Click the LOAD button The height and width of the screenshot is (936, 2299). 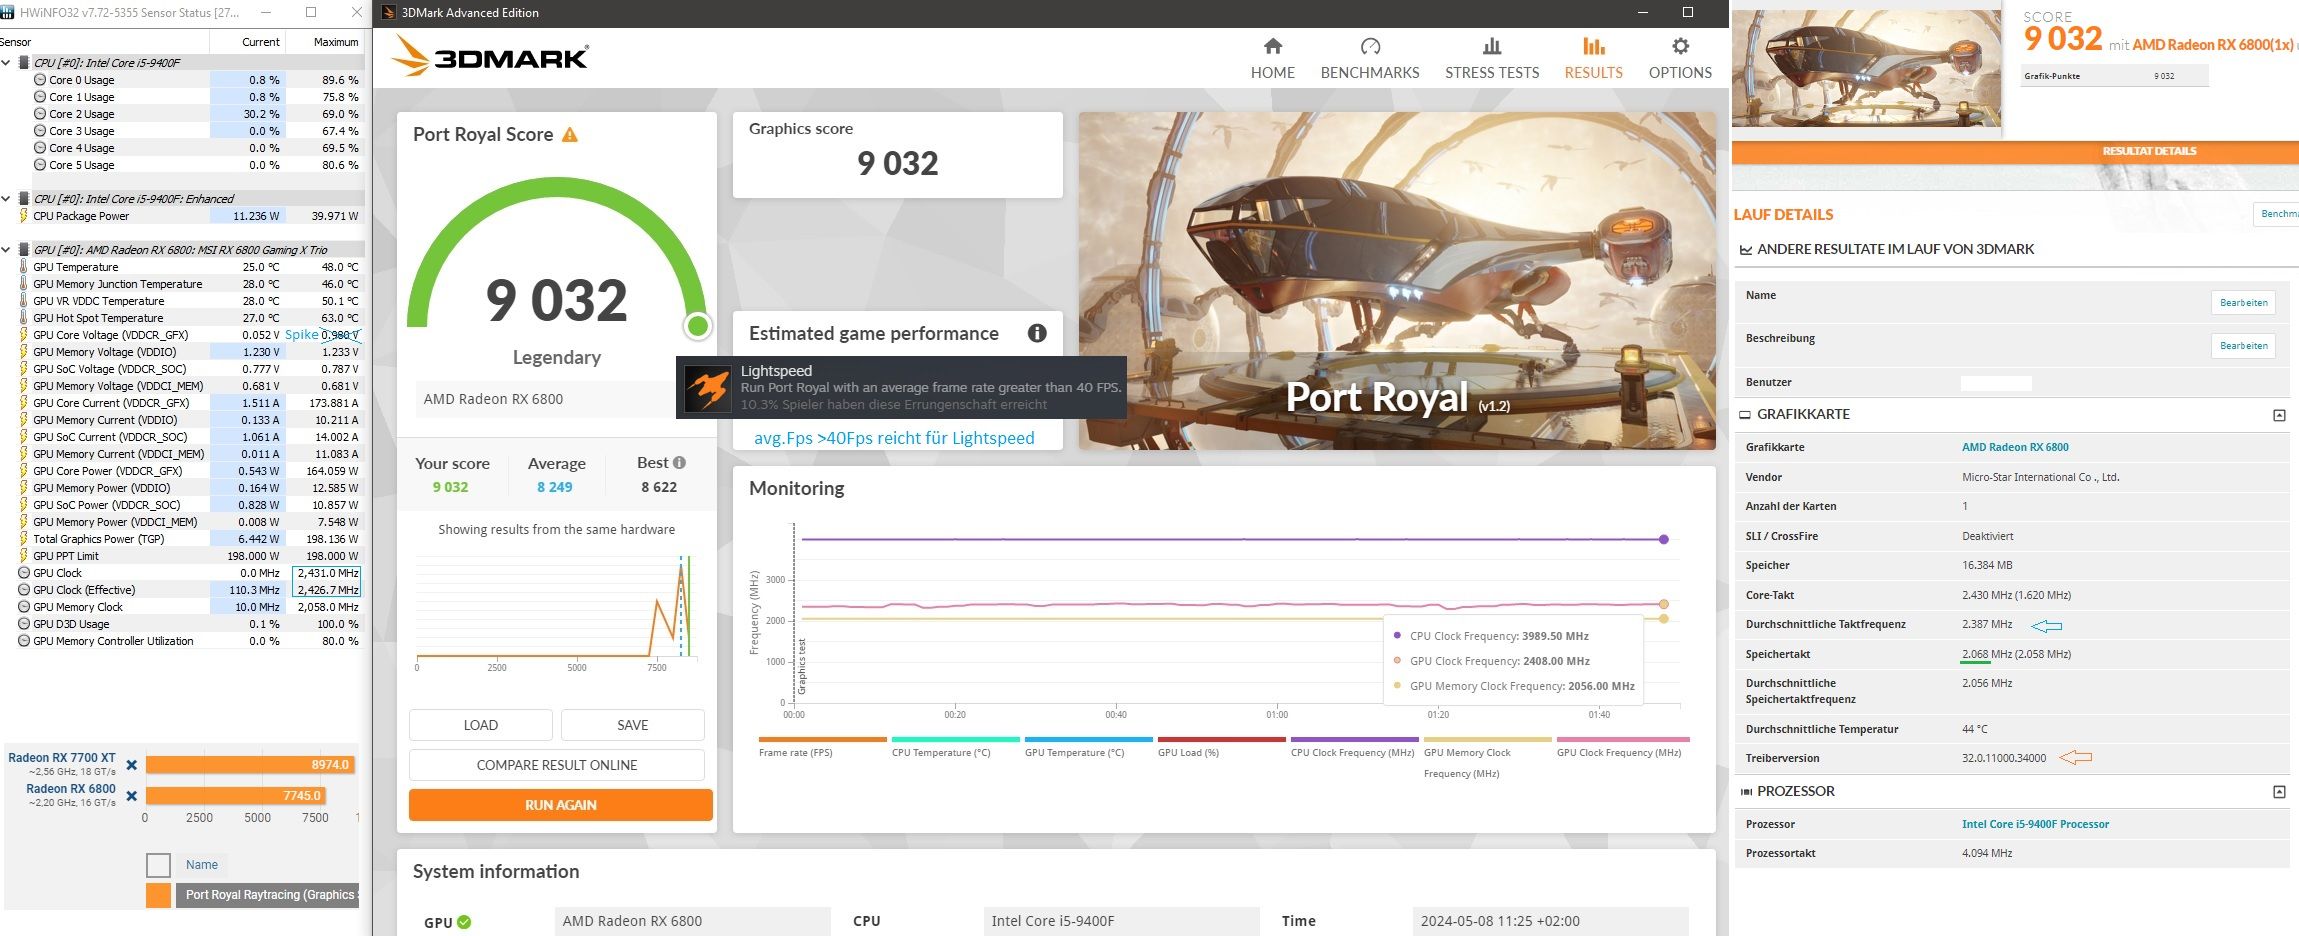[x=481, y=725]
